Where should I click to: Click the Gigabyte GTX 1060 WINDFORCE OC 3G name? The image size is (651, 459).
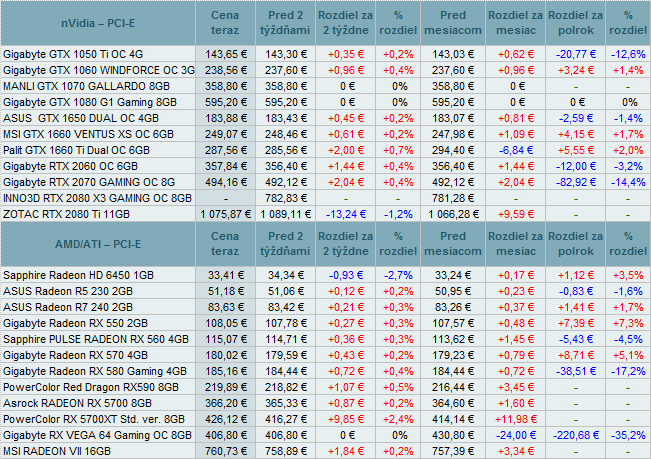pyautogui.click(x=99, y=70)
